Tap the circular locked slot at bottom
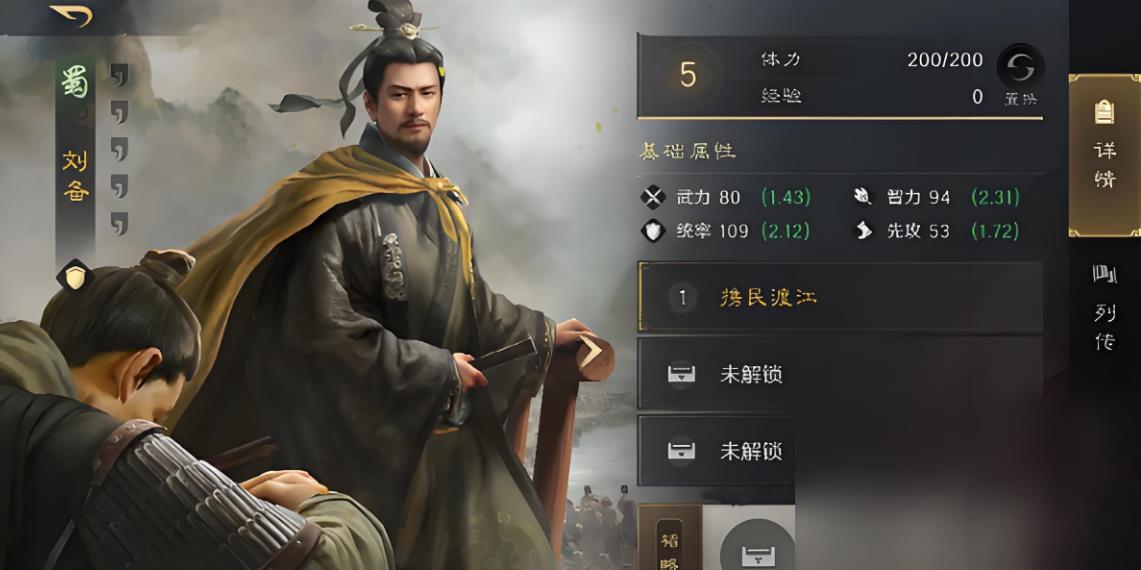Screen dimensions: 1141x570 (x=757, y=546)
